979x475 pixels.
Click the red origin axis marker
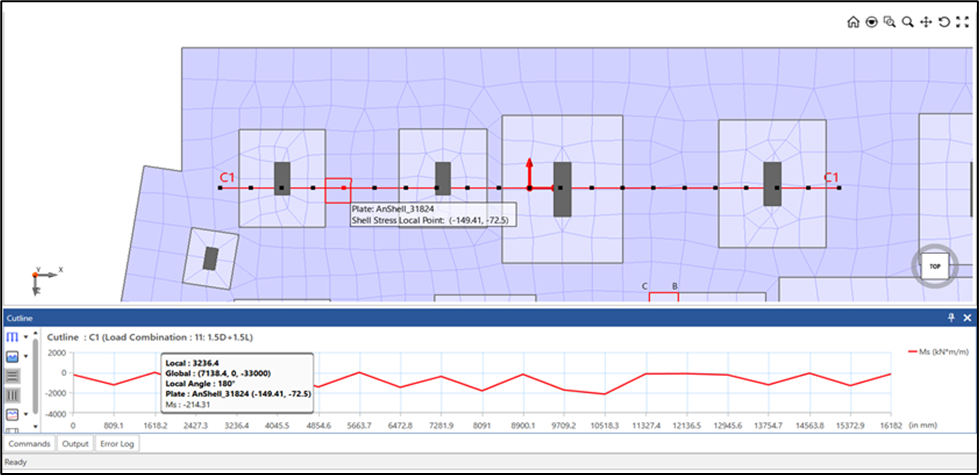click(529, 187)
